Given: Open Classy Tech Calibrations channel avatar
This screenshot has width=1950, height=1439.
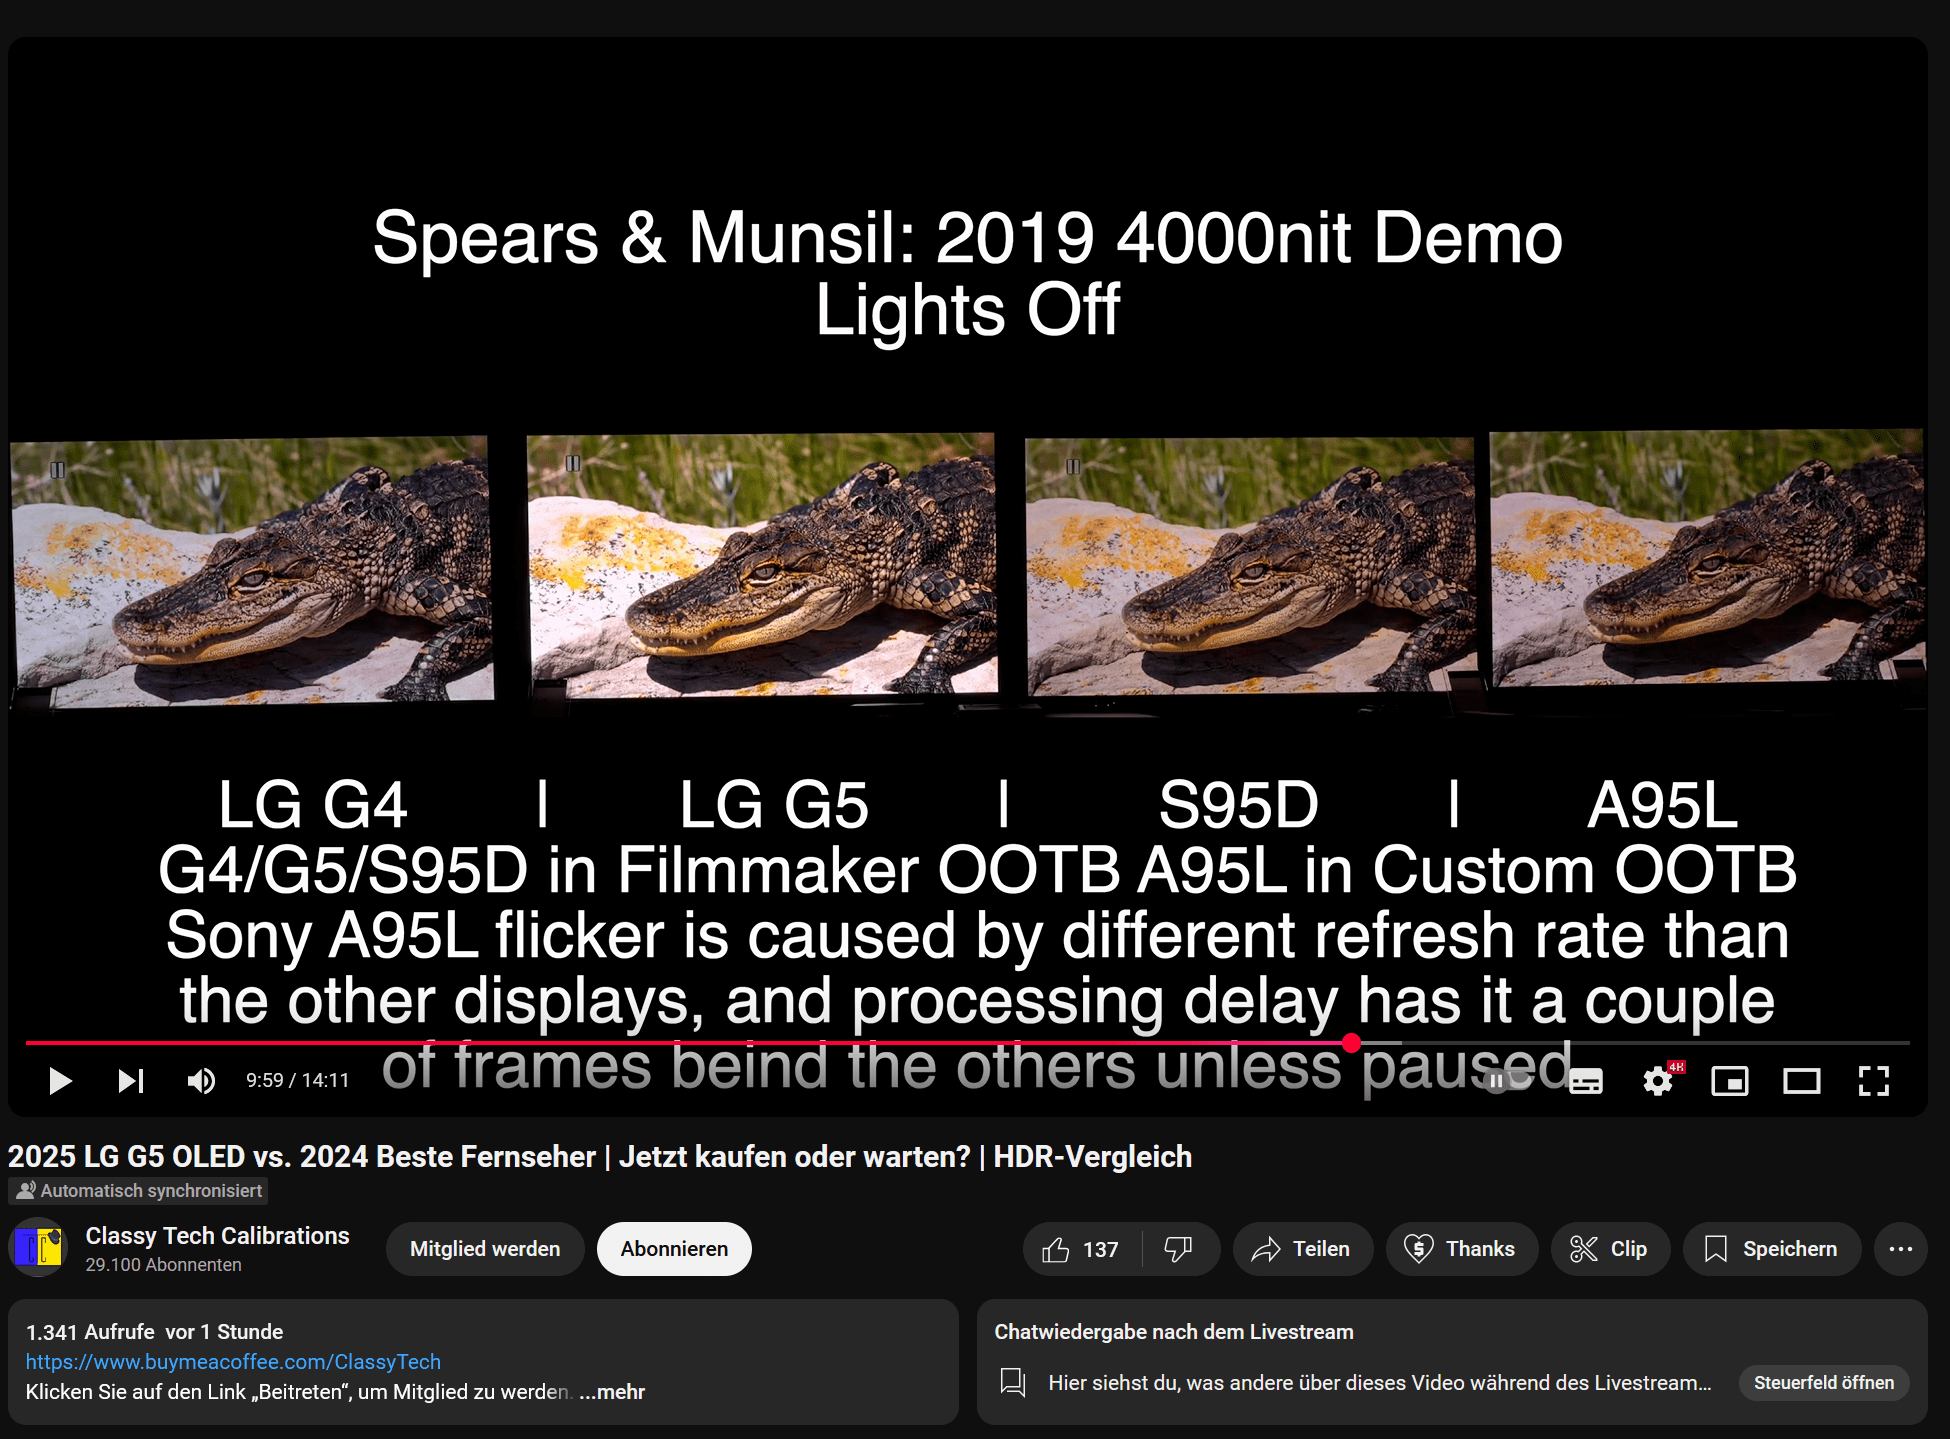Looking at the screenshot, I should click(x=39, y=1247).
